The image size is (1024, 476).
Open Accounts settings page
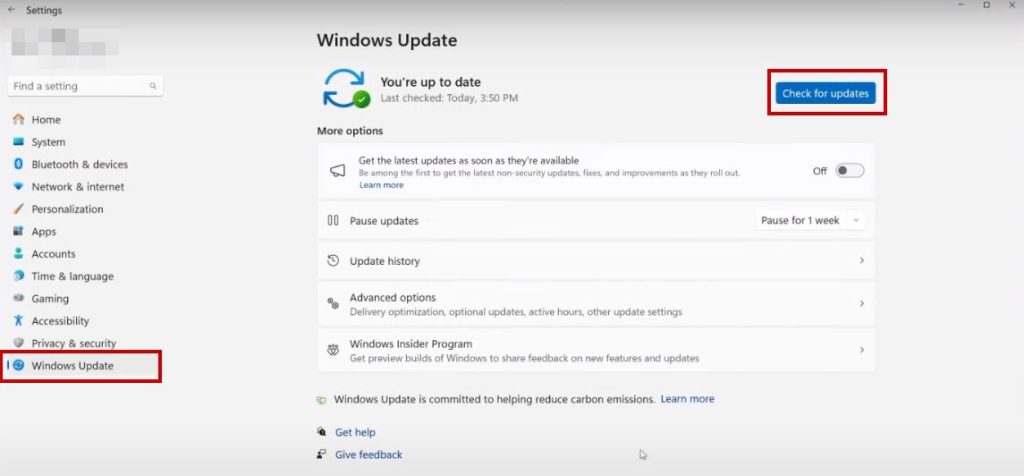(x=54, y=253)
